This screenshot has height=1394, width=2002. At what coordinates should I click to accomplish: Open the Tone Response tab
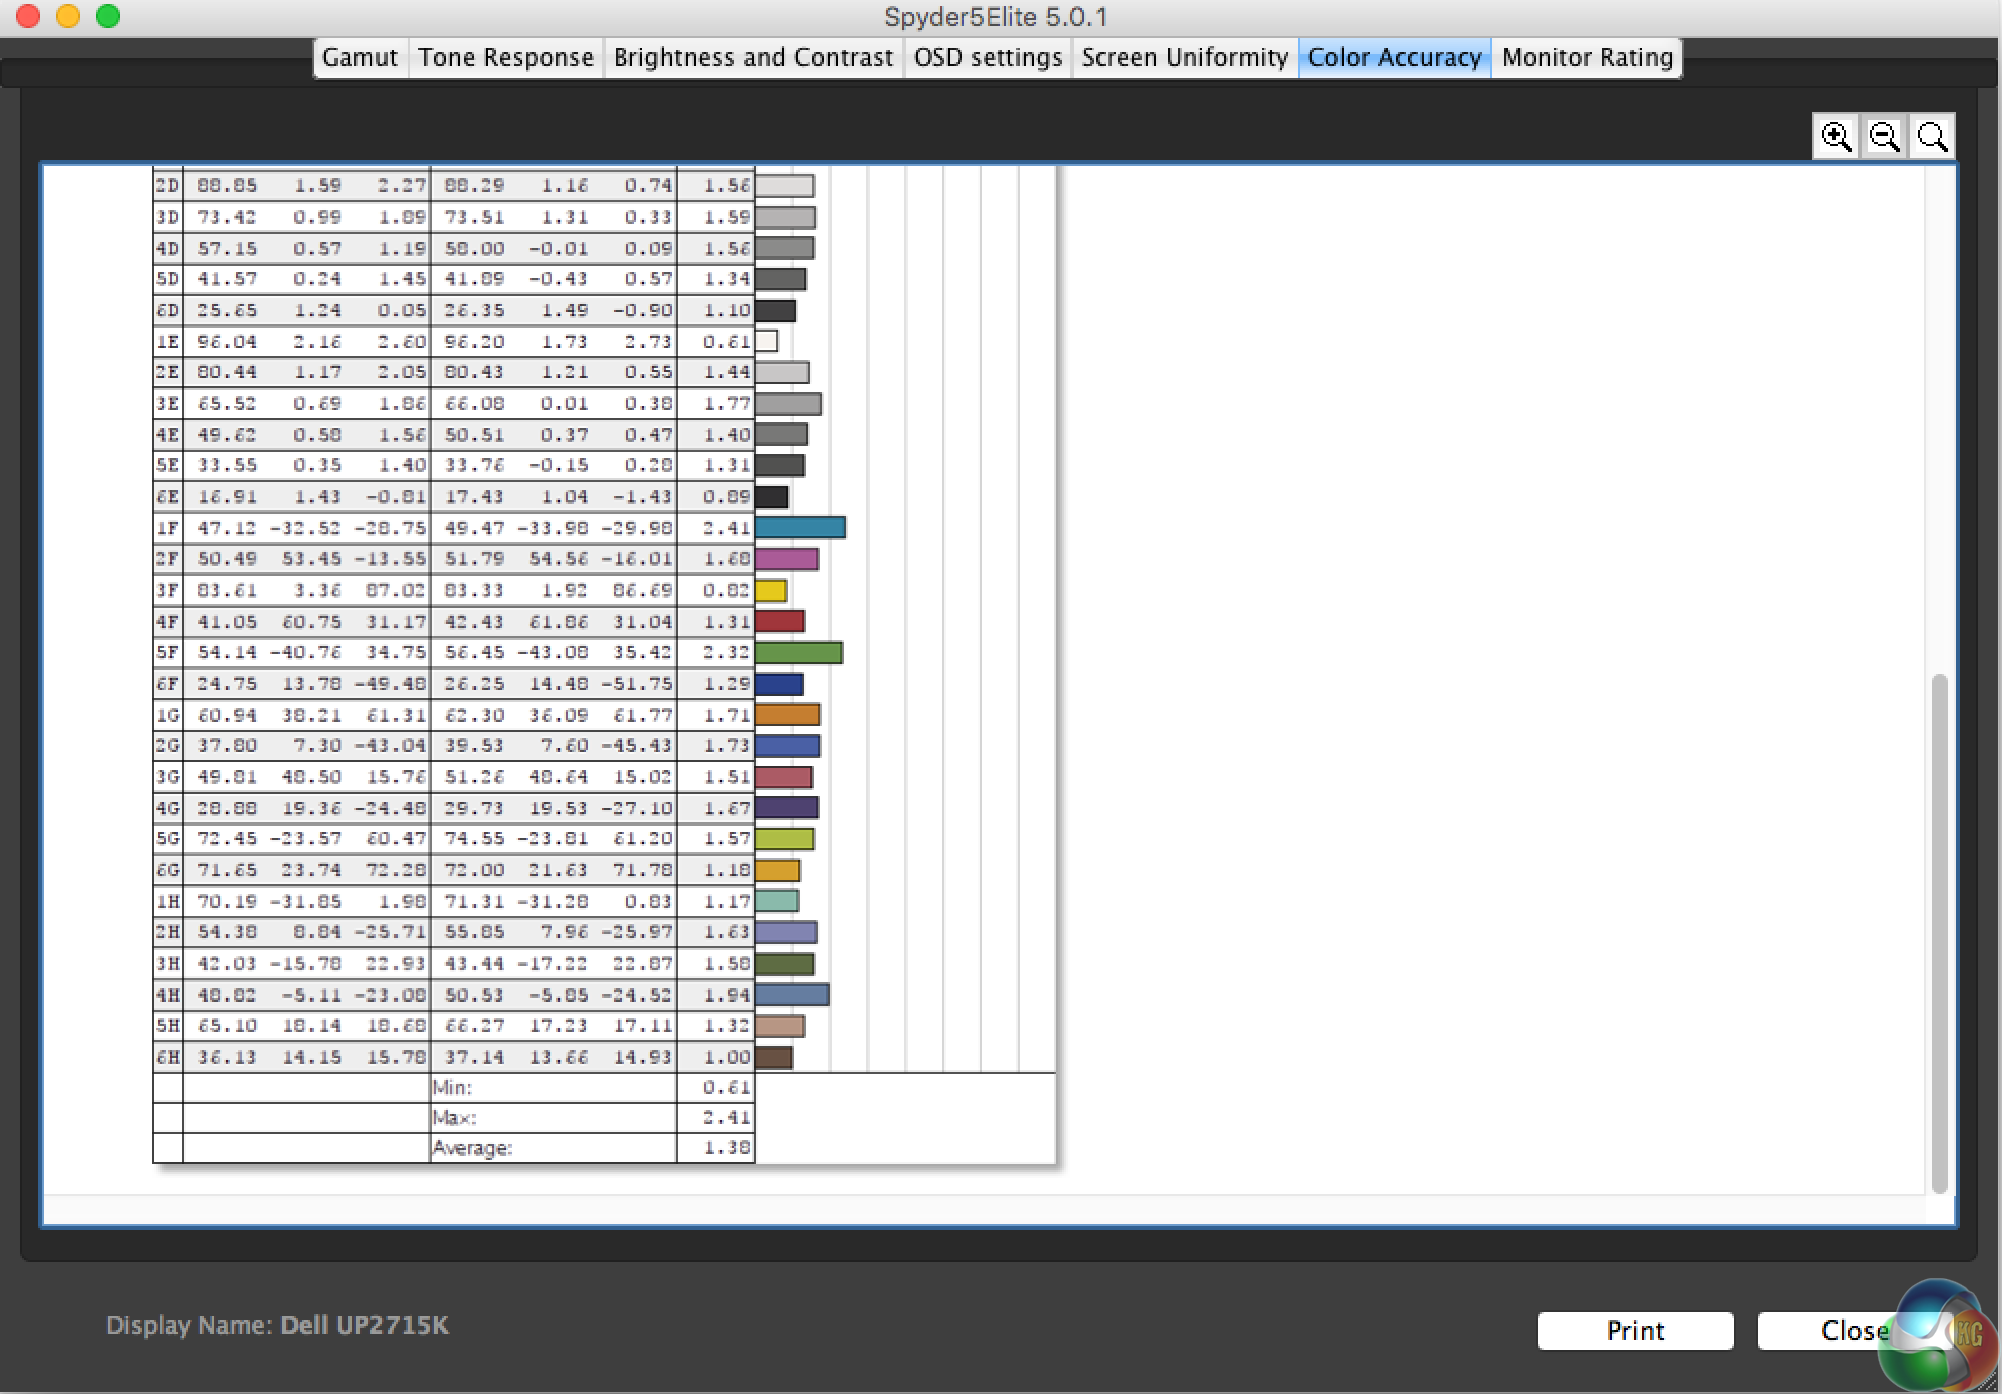click(x=506, y=57)
